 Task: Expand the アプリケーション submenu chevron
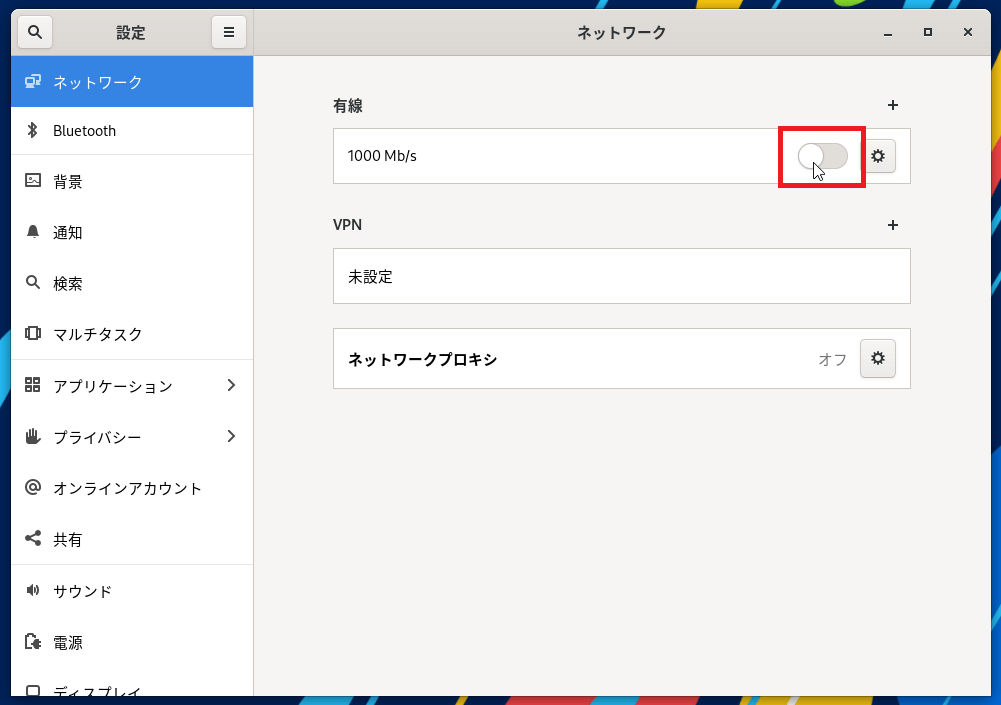(231, 385)
